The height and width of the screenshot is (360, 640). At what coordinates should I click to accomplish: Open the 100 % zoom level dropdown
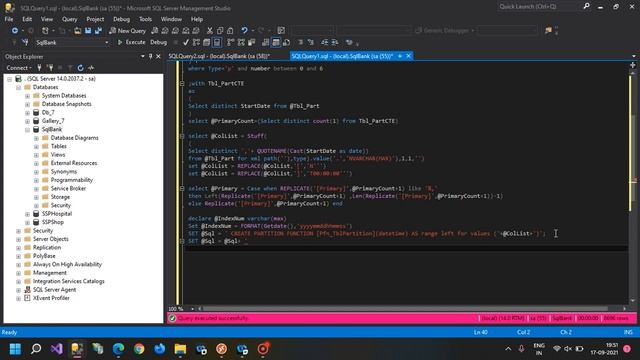192,309
